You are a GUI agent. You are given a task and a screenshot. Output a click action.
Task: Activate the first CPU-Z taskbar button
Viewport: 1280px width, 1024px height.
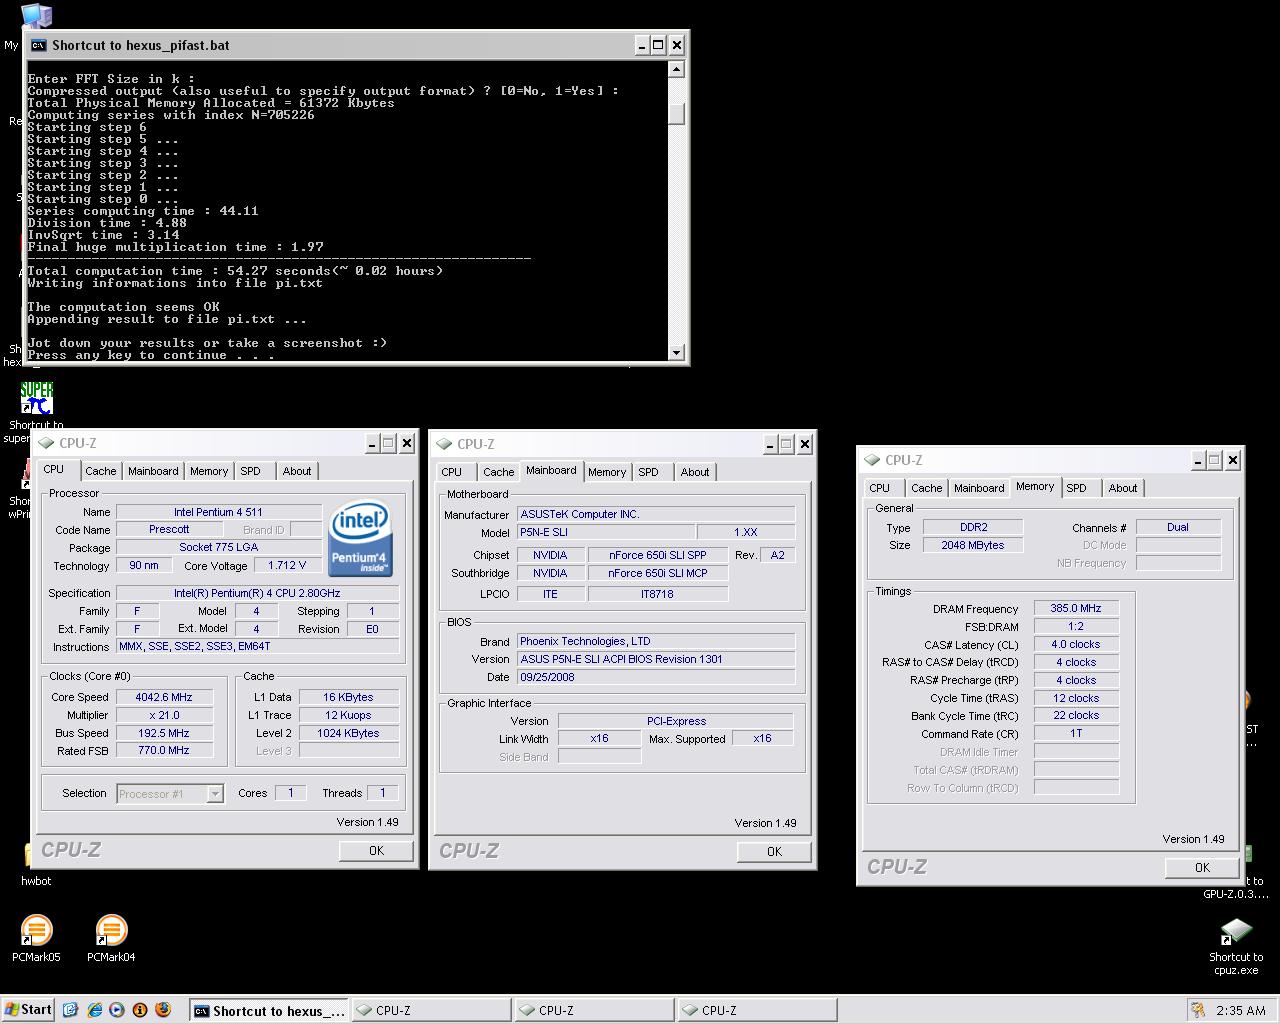[431, 1011]
